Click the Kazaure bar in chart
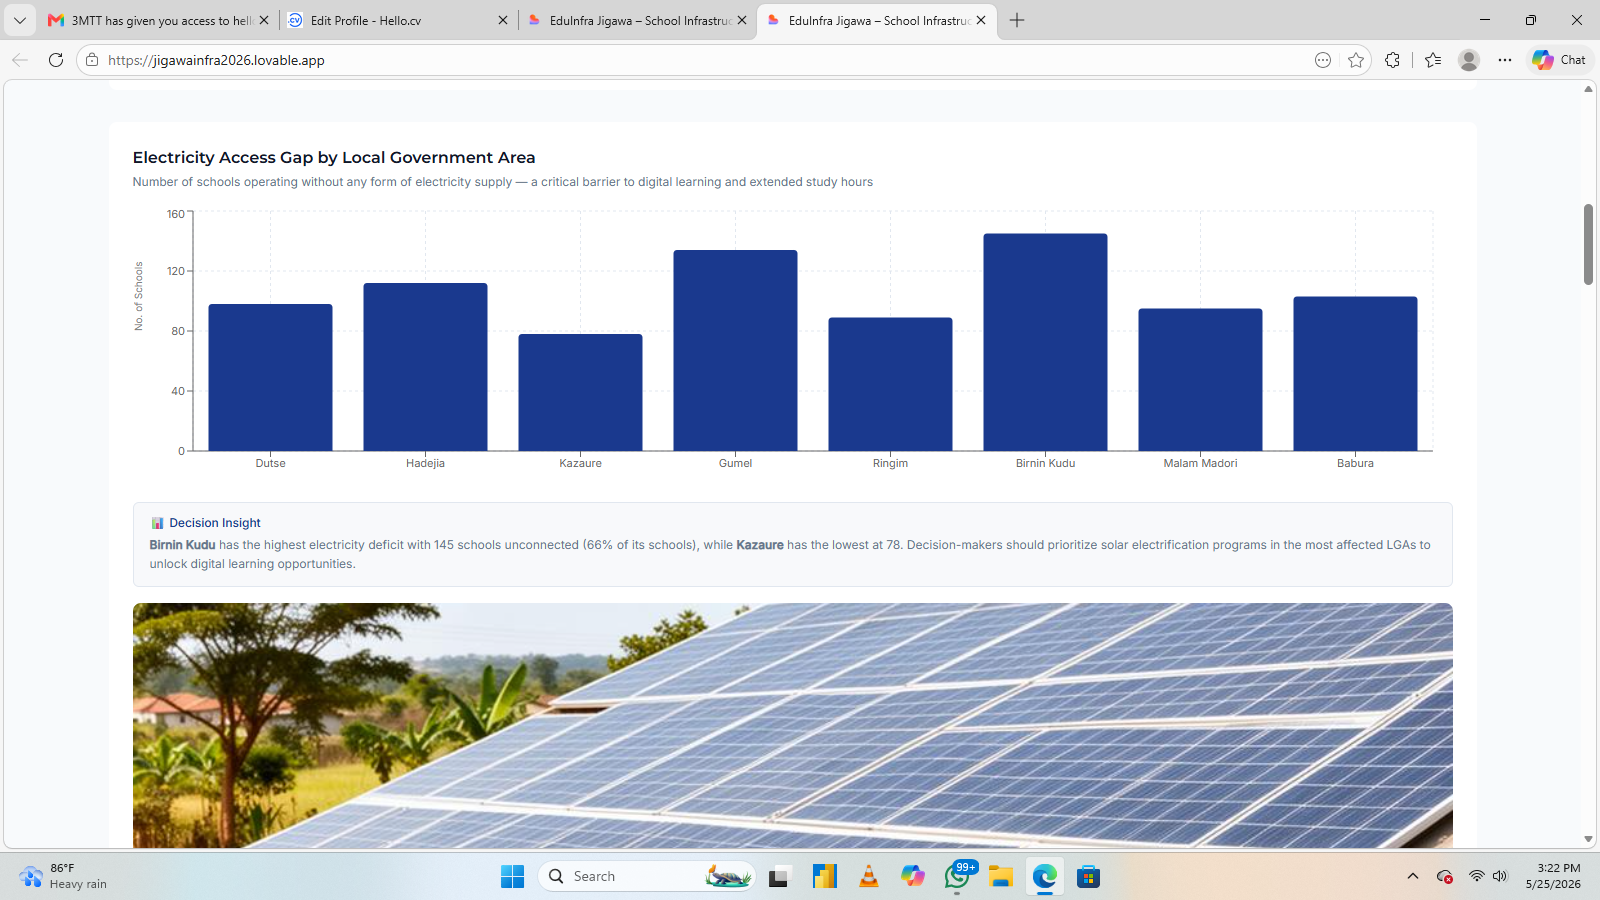The width and height of the screenshot is (1600, 900). pos(580,392)
